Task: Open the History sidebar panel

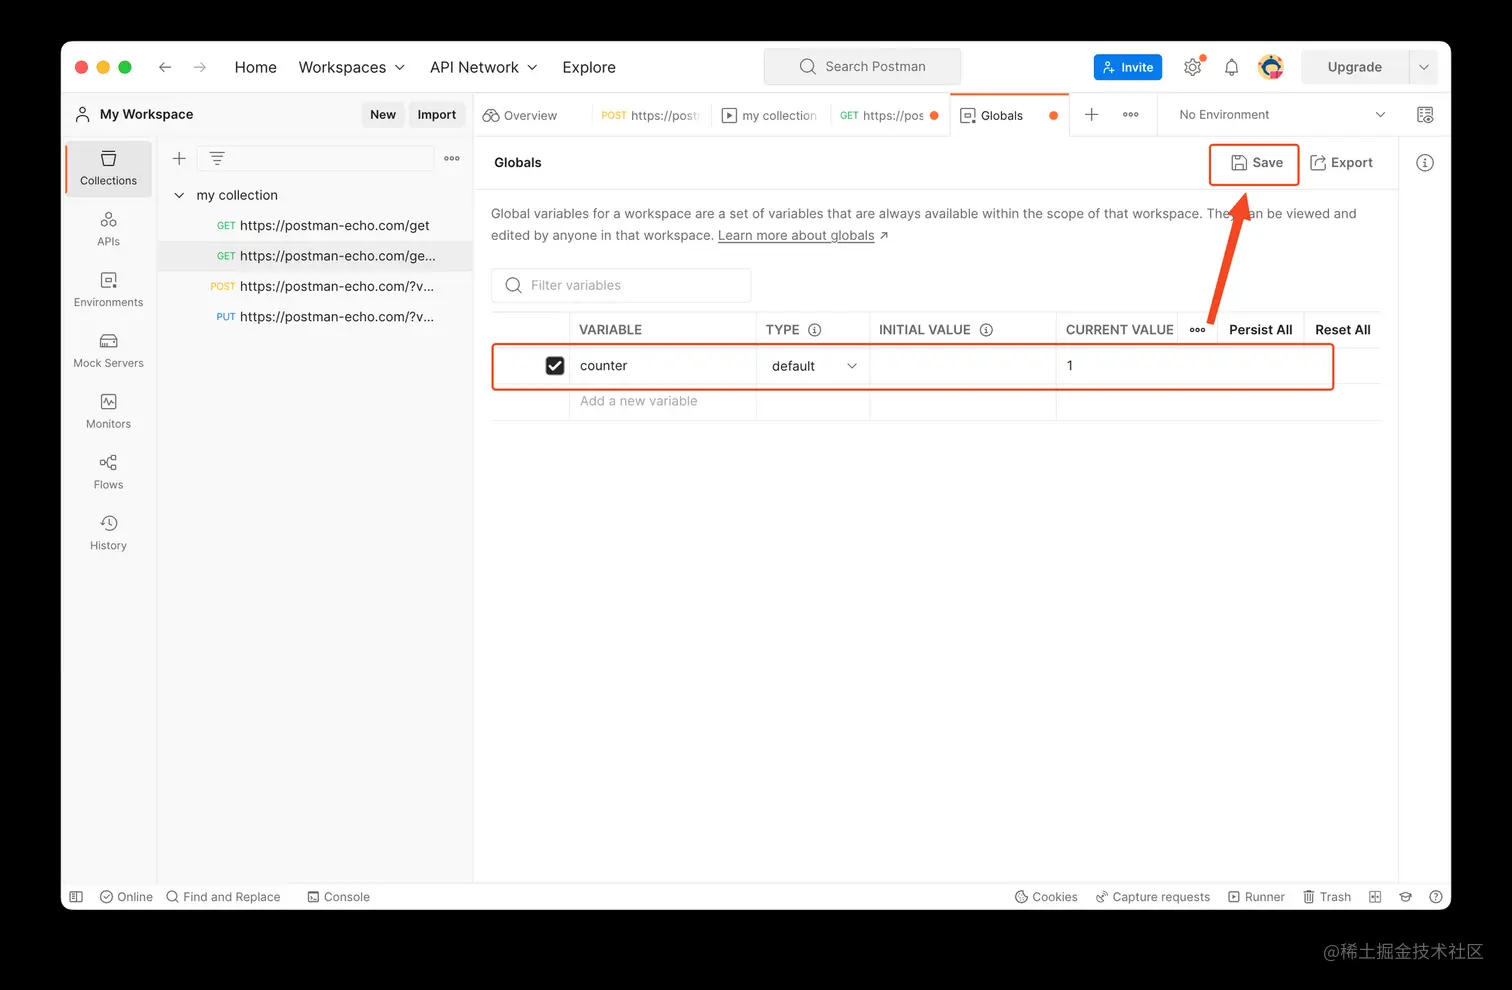Action: click(x=108, y=533)
